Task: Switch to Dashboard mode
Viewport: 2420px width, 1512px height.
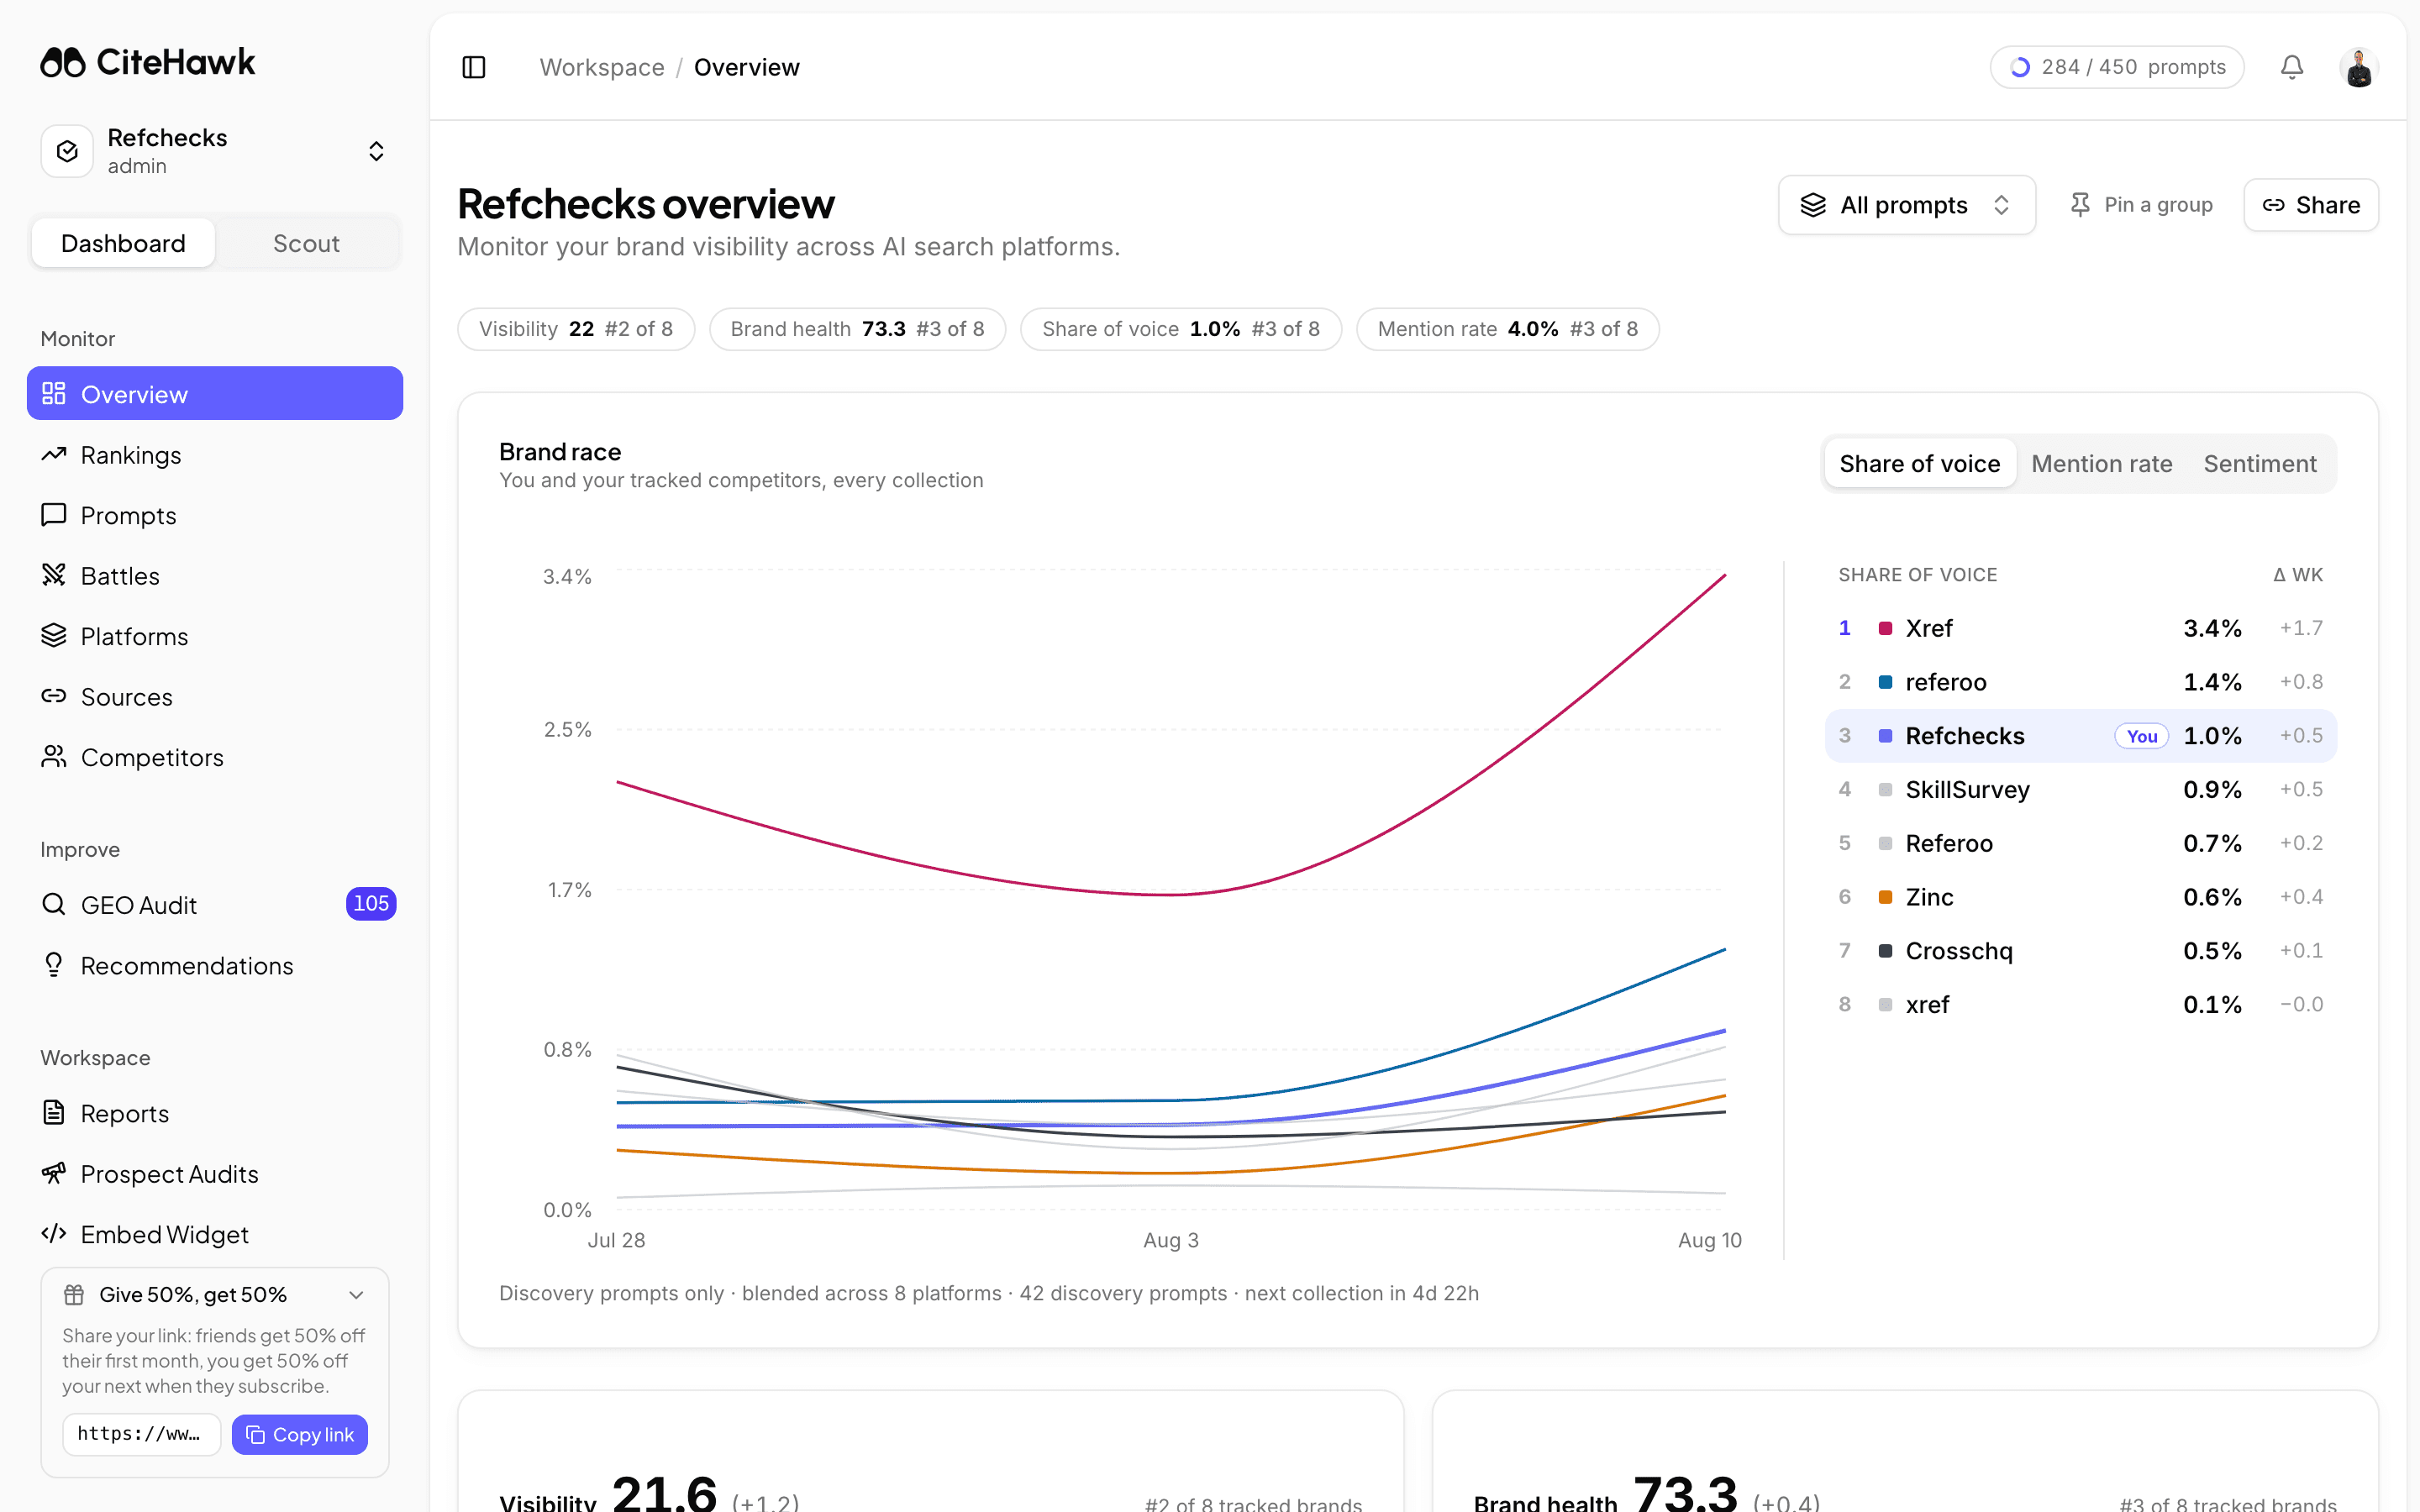Action: coord(123,243)
